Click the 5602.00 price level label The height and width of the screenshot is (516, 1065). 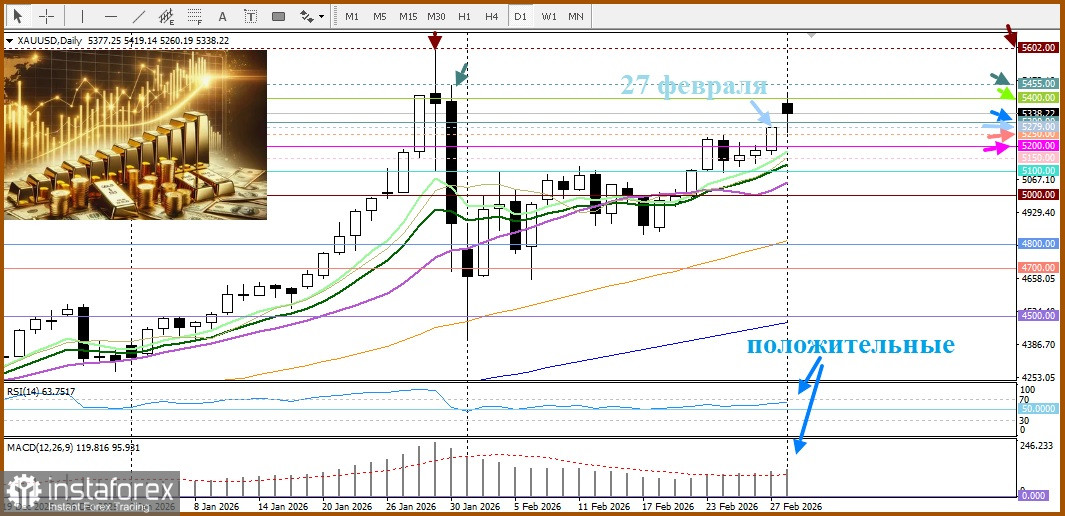(1038, 48)
